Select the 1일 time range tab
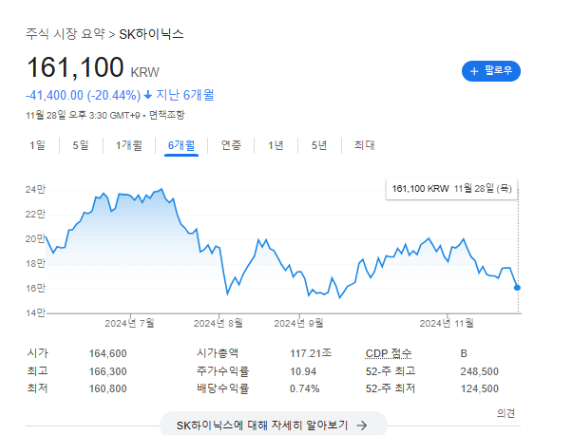The image size is (566, 447). tap(37, 145)
